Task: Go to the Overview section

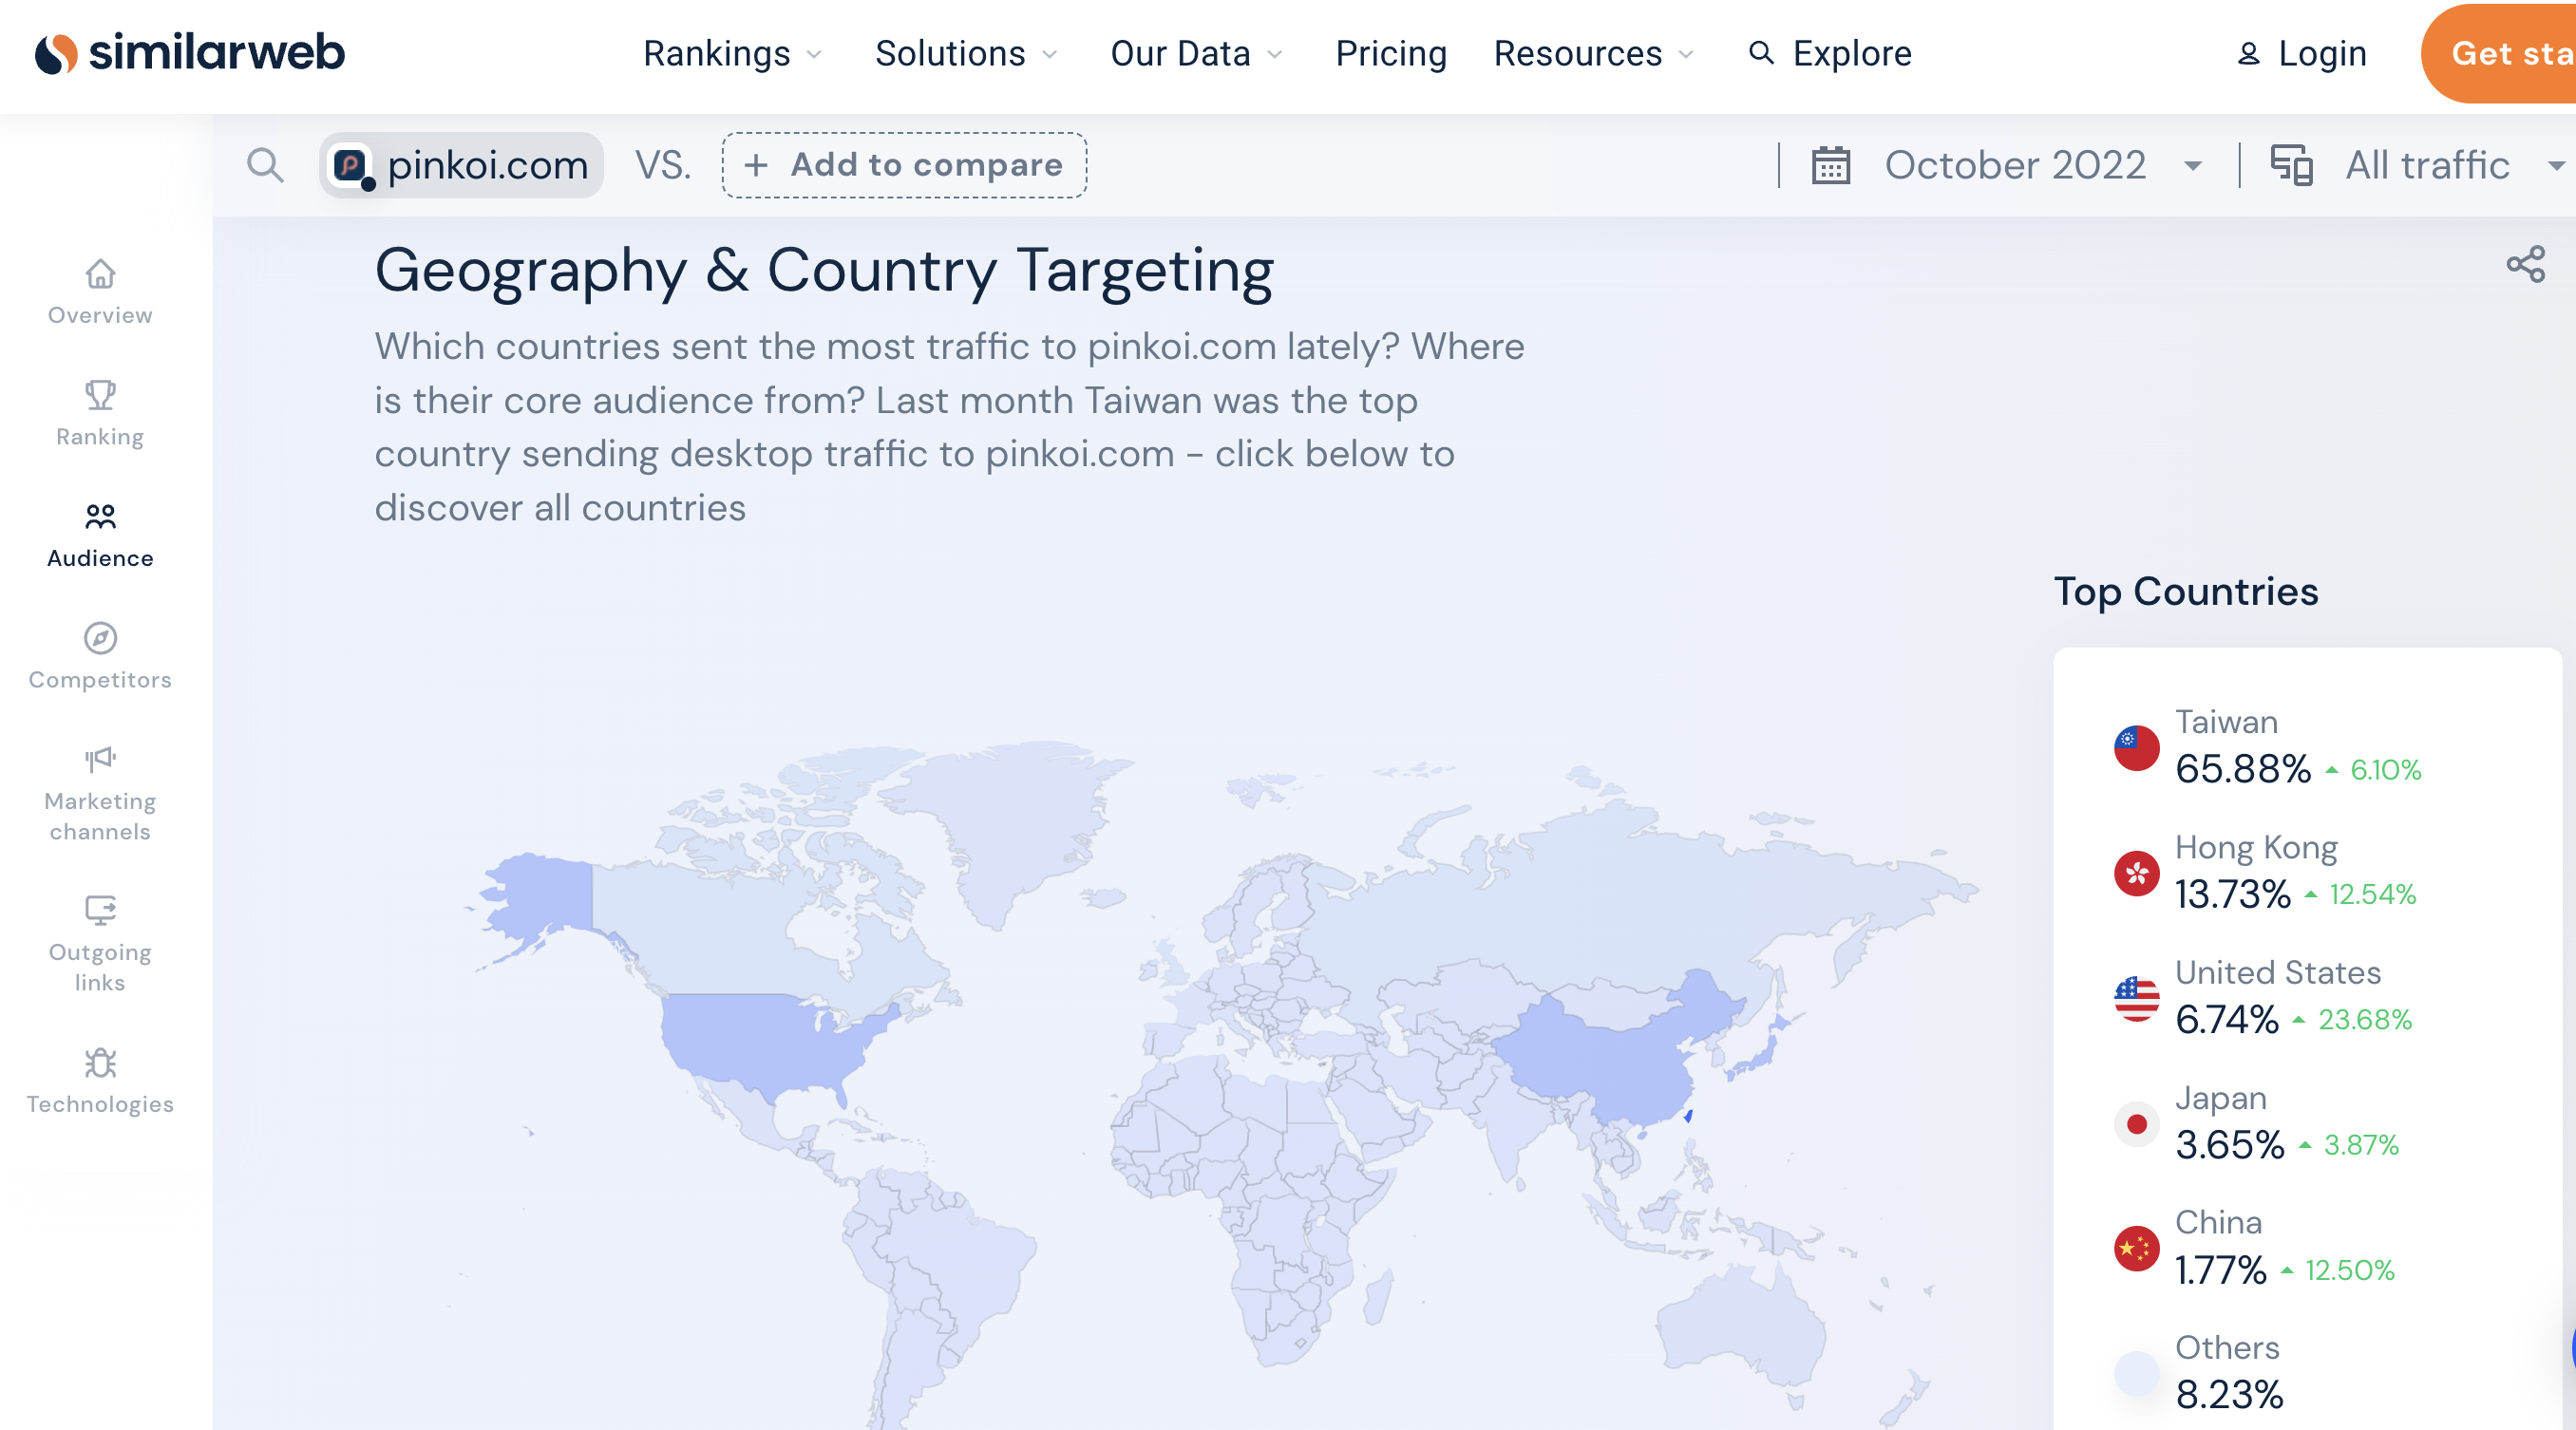Action: [x=100, y=293]
